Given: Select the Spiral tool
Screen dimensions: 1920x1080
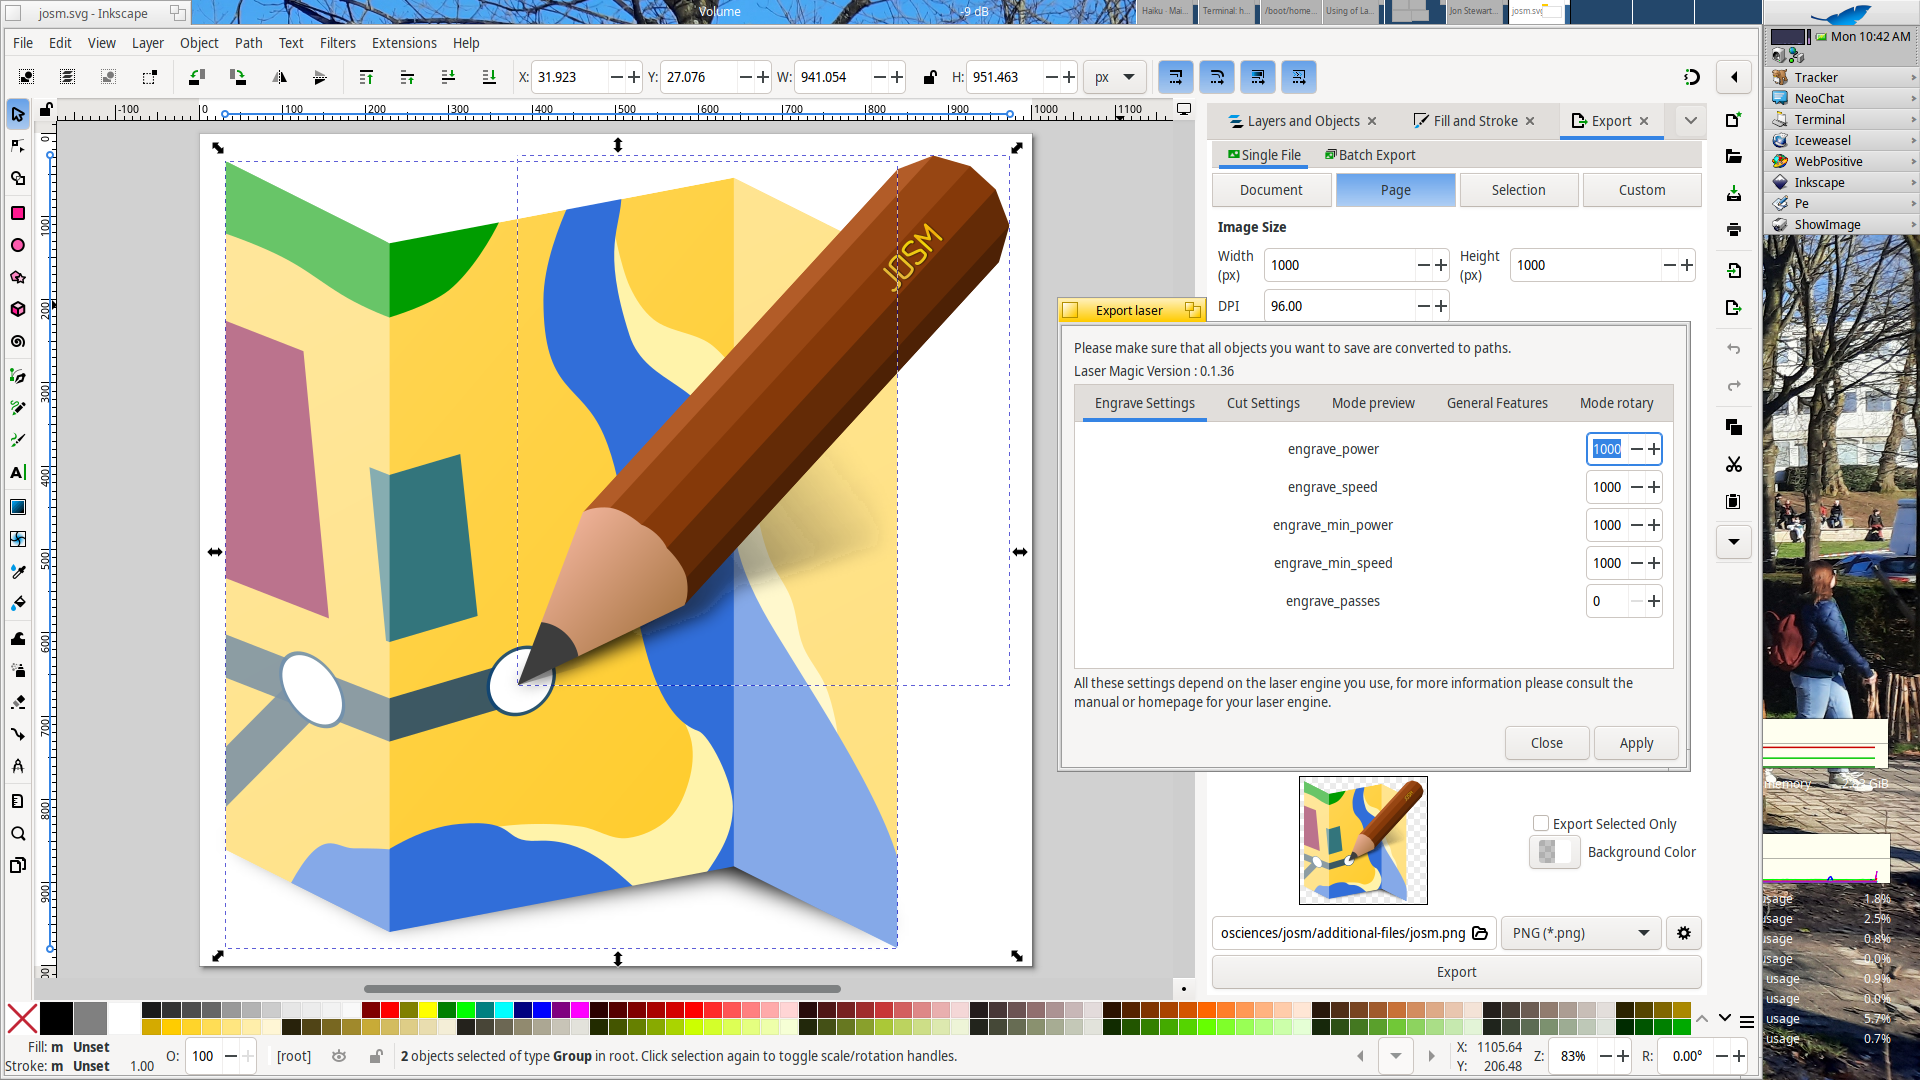Looking at the screenshot, I should click(x=18, y=342).
